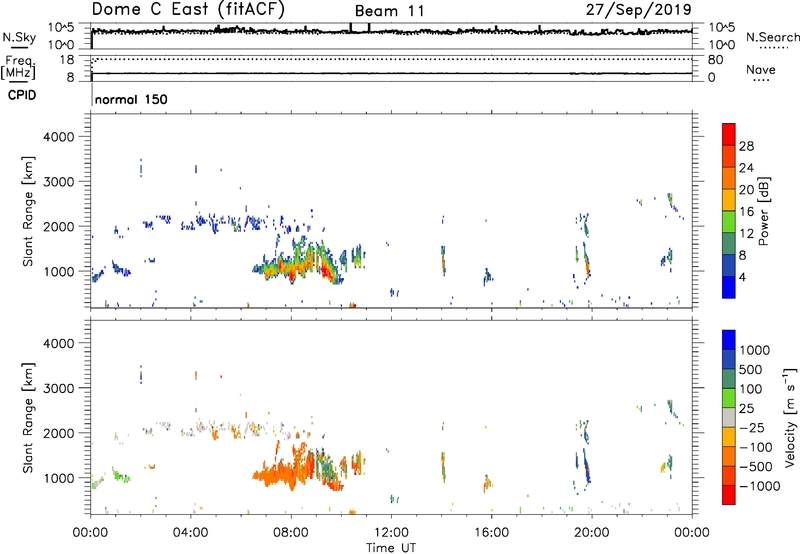Click the '-100' velocity colorbar label
The width and height of the screenshot is (800, 554).
756,447
